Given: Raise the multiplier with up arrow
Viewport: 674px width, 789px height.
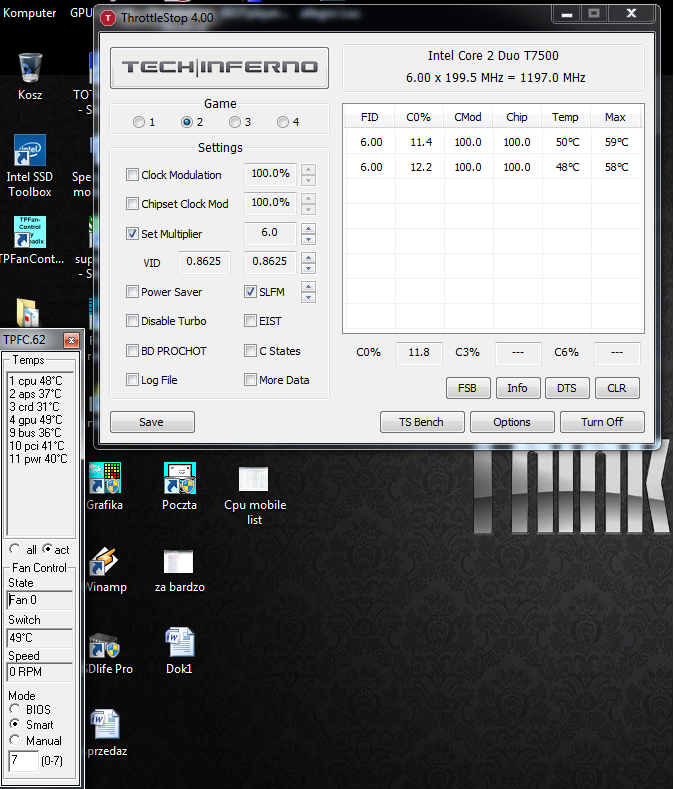Looking at the screenshot, I should (x=309, y=228).
